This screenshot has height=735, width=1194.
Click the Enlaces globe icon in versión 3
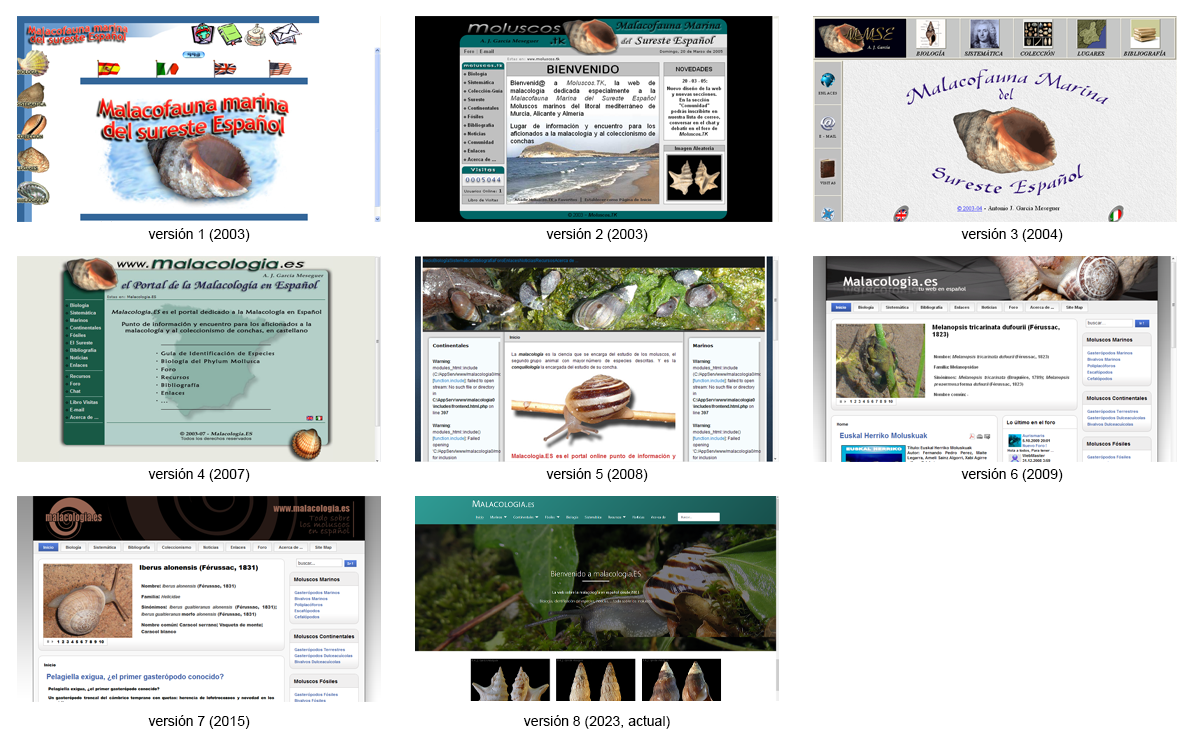[828, 80]
